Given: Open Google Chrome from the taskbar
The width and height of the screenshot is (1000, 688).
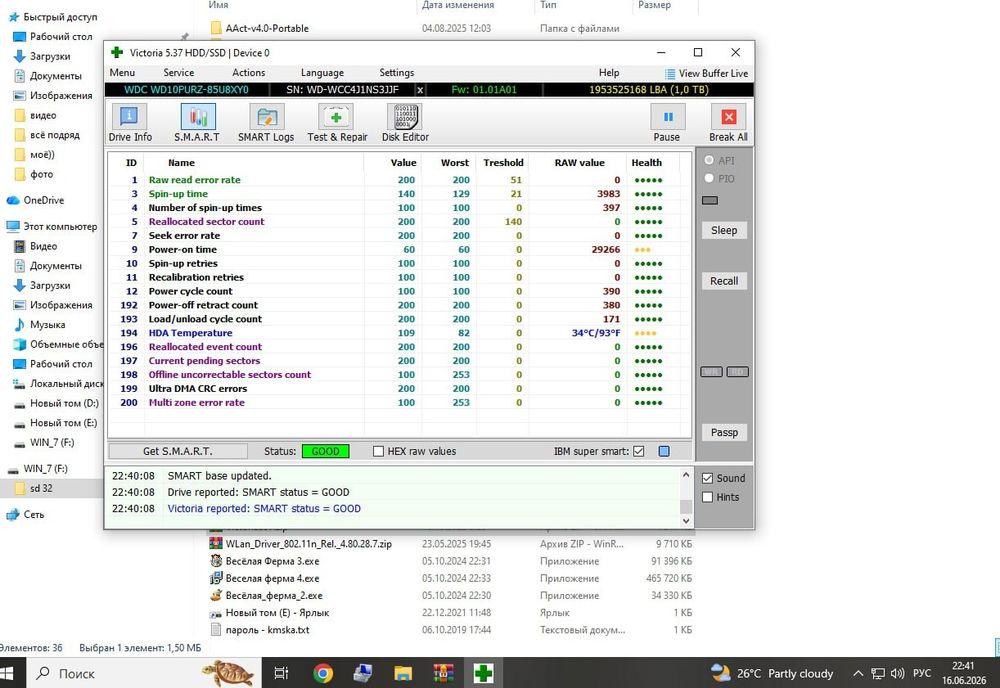Looking at the screenshot, I should pos(323,673).
